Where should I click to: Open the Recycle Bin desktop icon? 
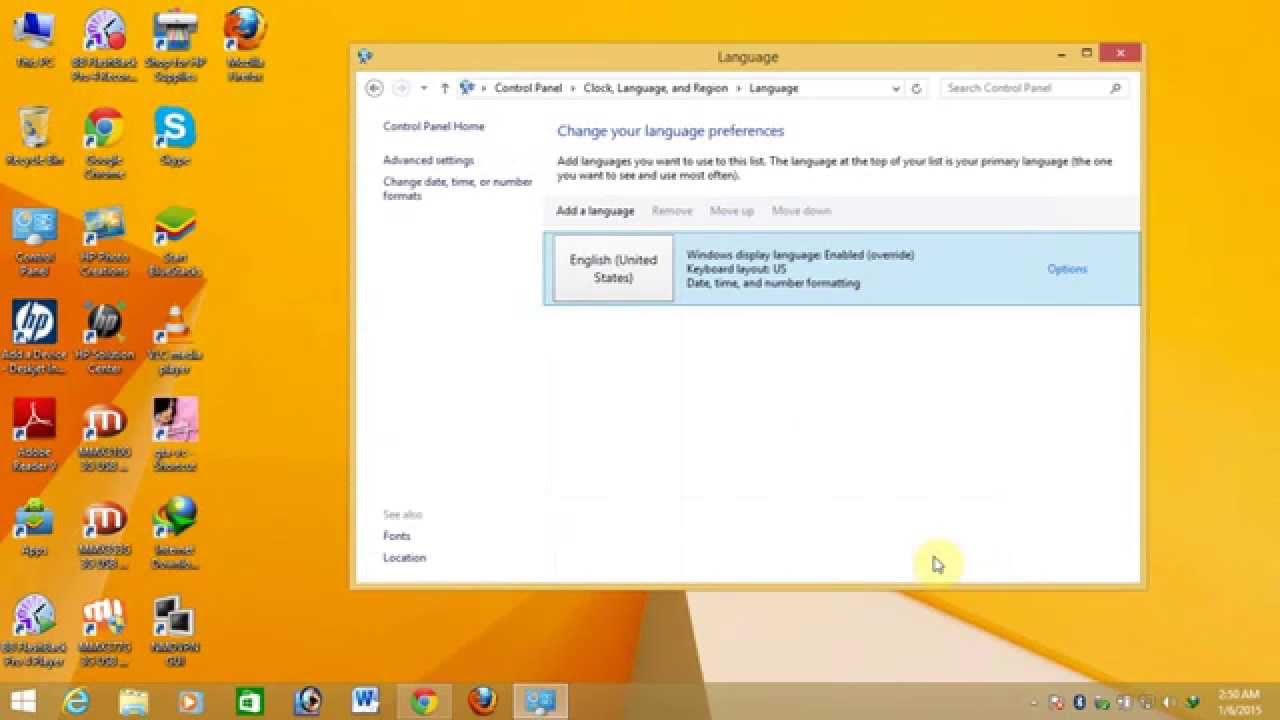point(35,136)
